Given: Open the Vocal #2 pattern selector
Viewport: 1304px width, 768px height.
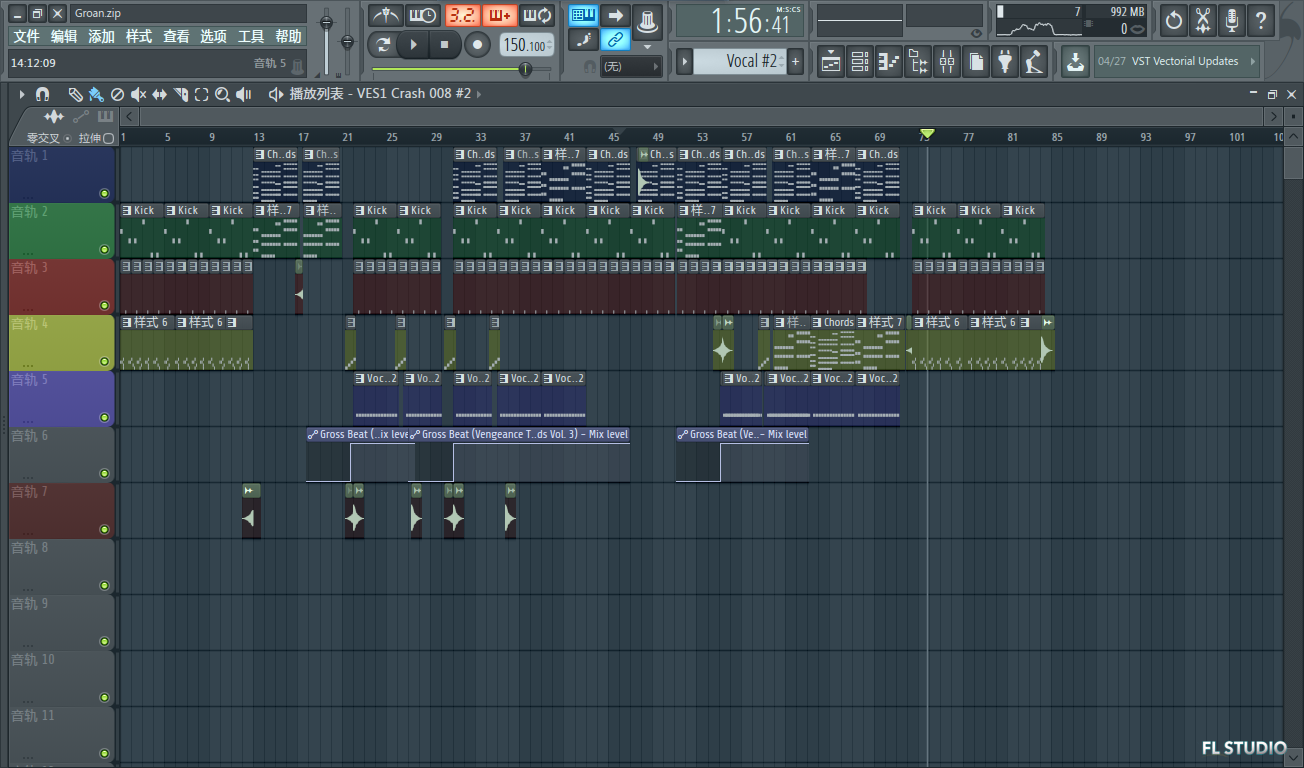Looking at the screenshot, I should coord(740,61).
